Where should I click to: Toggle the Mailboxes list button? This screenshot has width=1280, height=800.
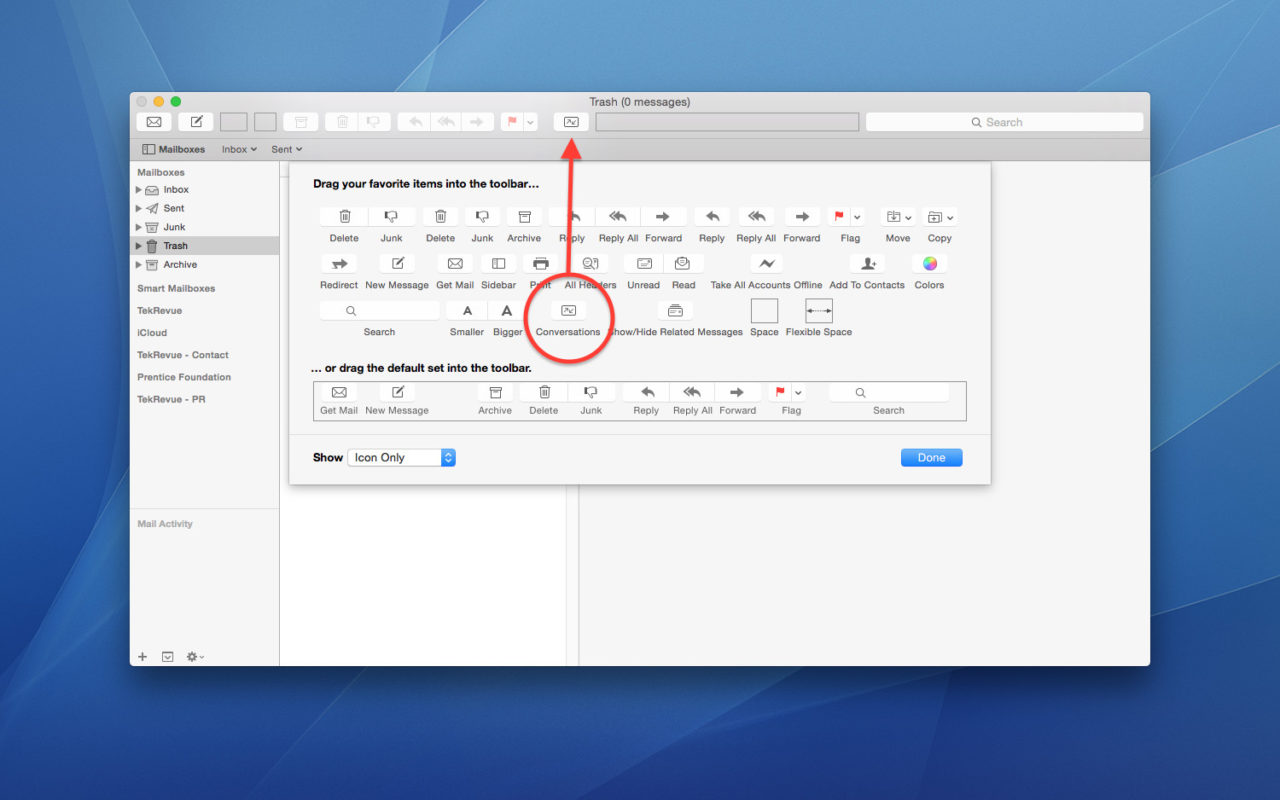174,149
